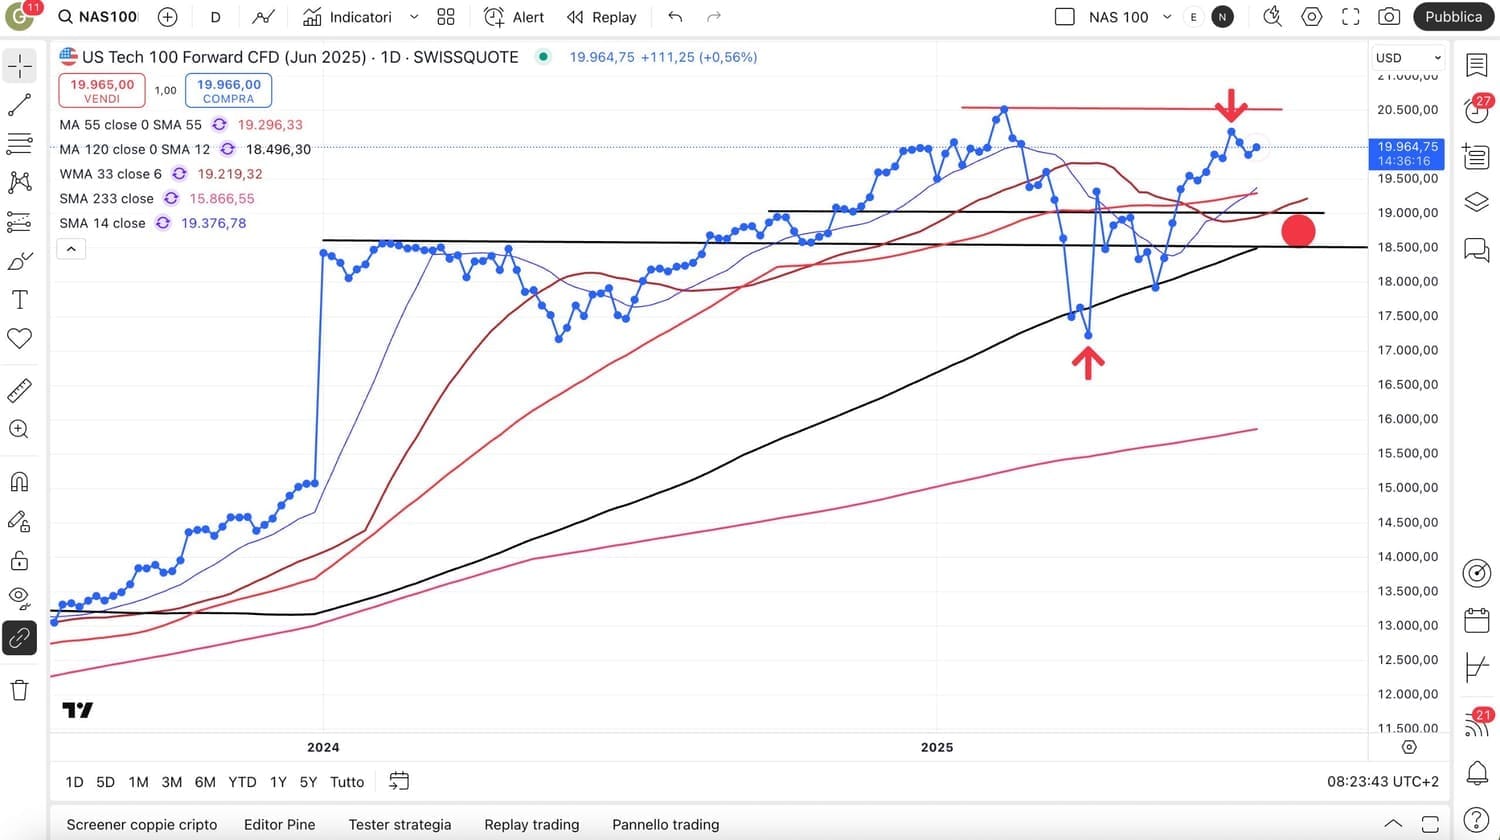Enter fullscreen chart mode
The height and width of the screenshot is (840, 1500).
tap(1350, 17)
